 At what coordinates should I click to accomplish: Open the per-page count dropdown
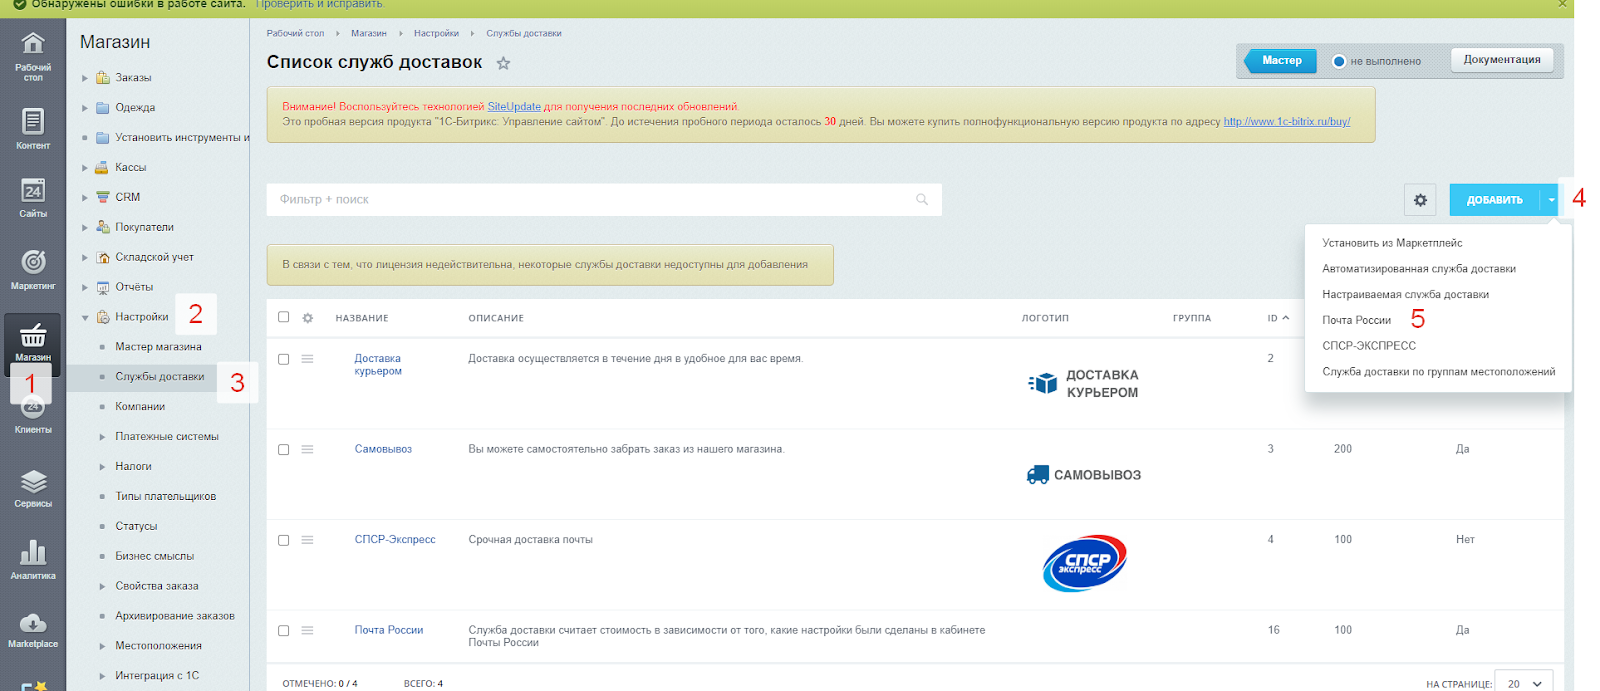point(1524,684)
